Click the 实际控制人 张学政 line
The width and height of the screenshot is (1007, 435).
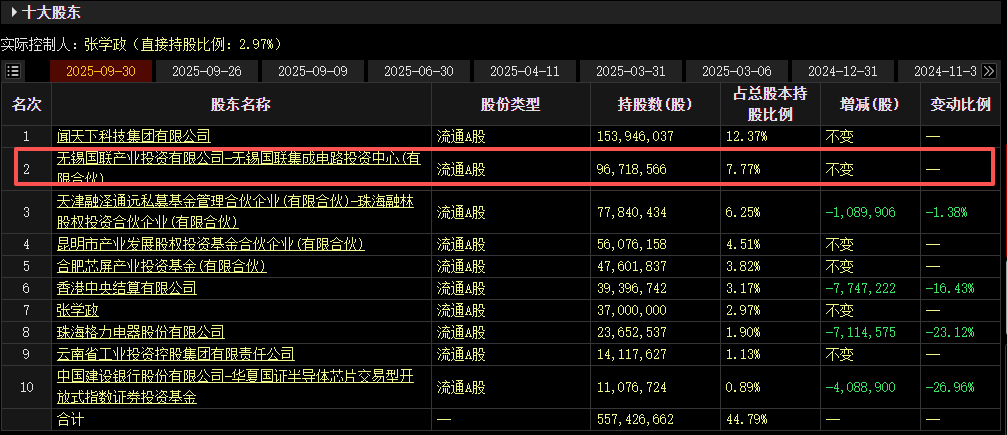[x=141, y=44]
